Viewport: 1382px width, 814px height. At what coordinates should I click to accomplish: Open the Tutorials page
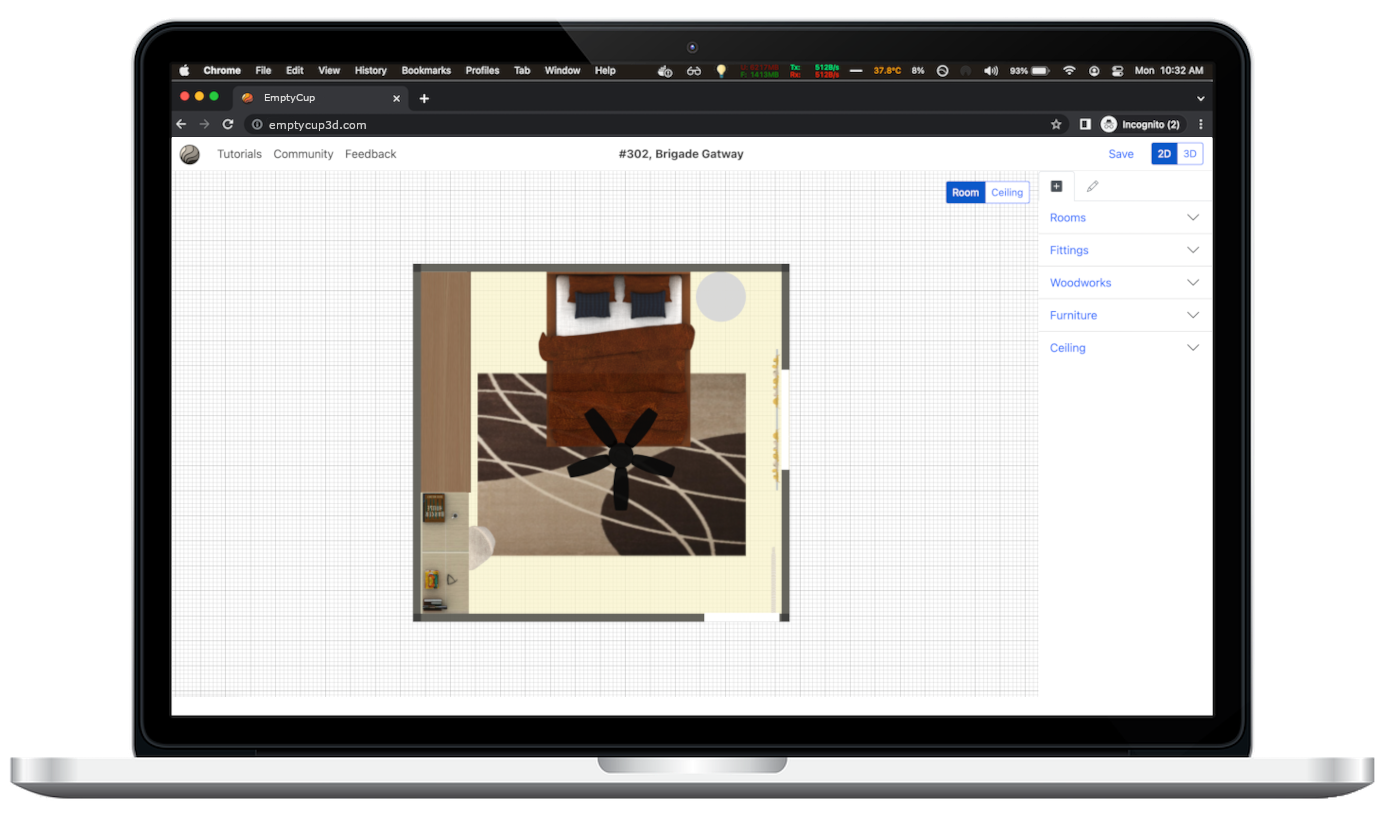239,154
